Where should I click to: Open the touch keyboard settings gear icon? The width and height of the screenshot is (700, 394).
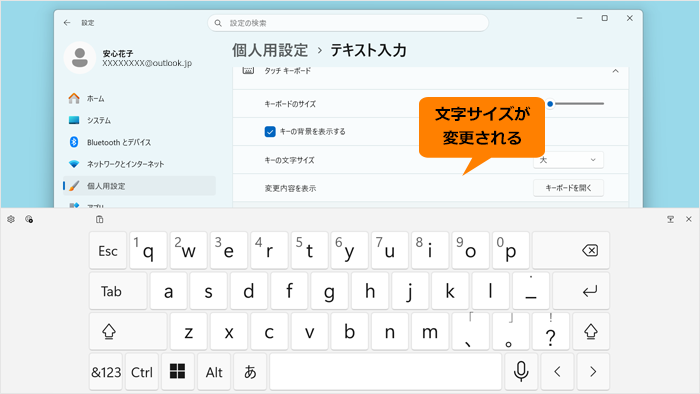pyautogui.click(x=11, y=219)
